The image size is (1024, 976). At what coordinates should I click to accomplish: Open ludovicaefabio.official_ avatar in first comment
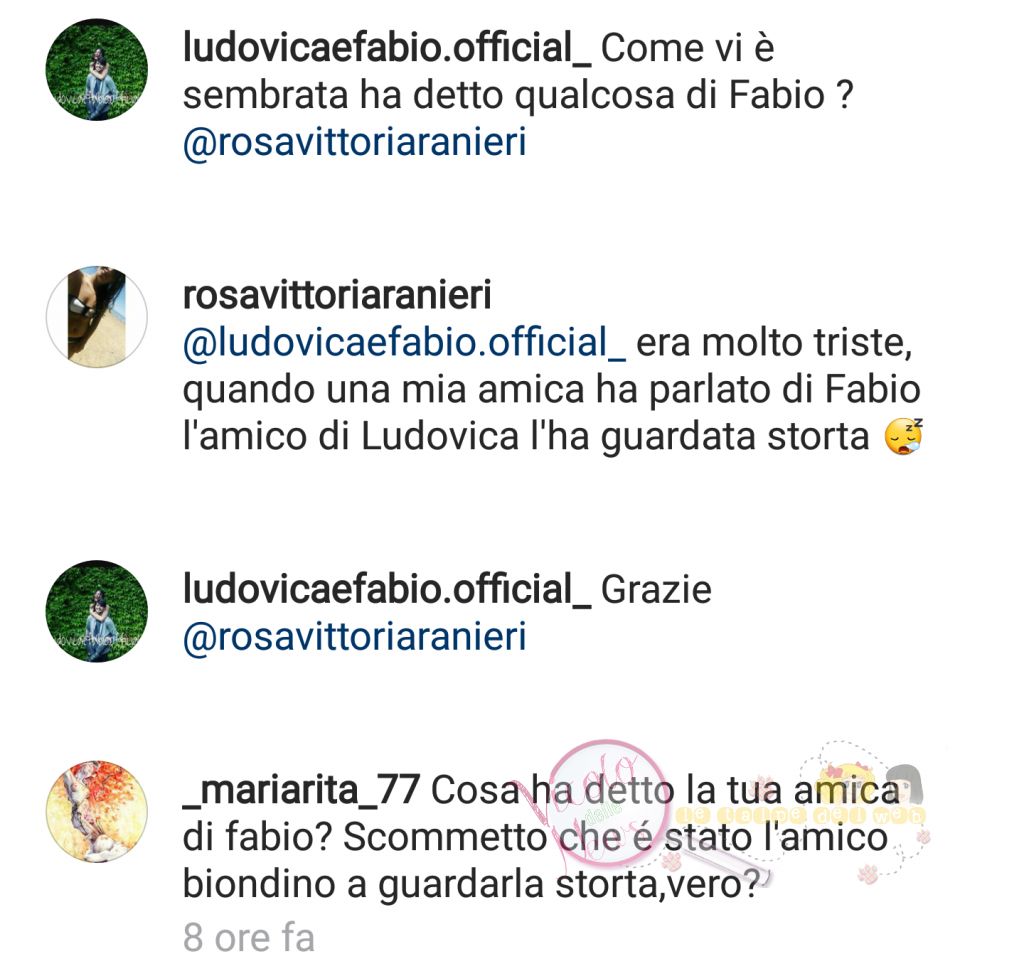coord(97,70)
